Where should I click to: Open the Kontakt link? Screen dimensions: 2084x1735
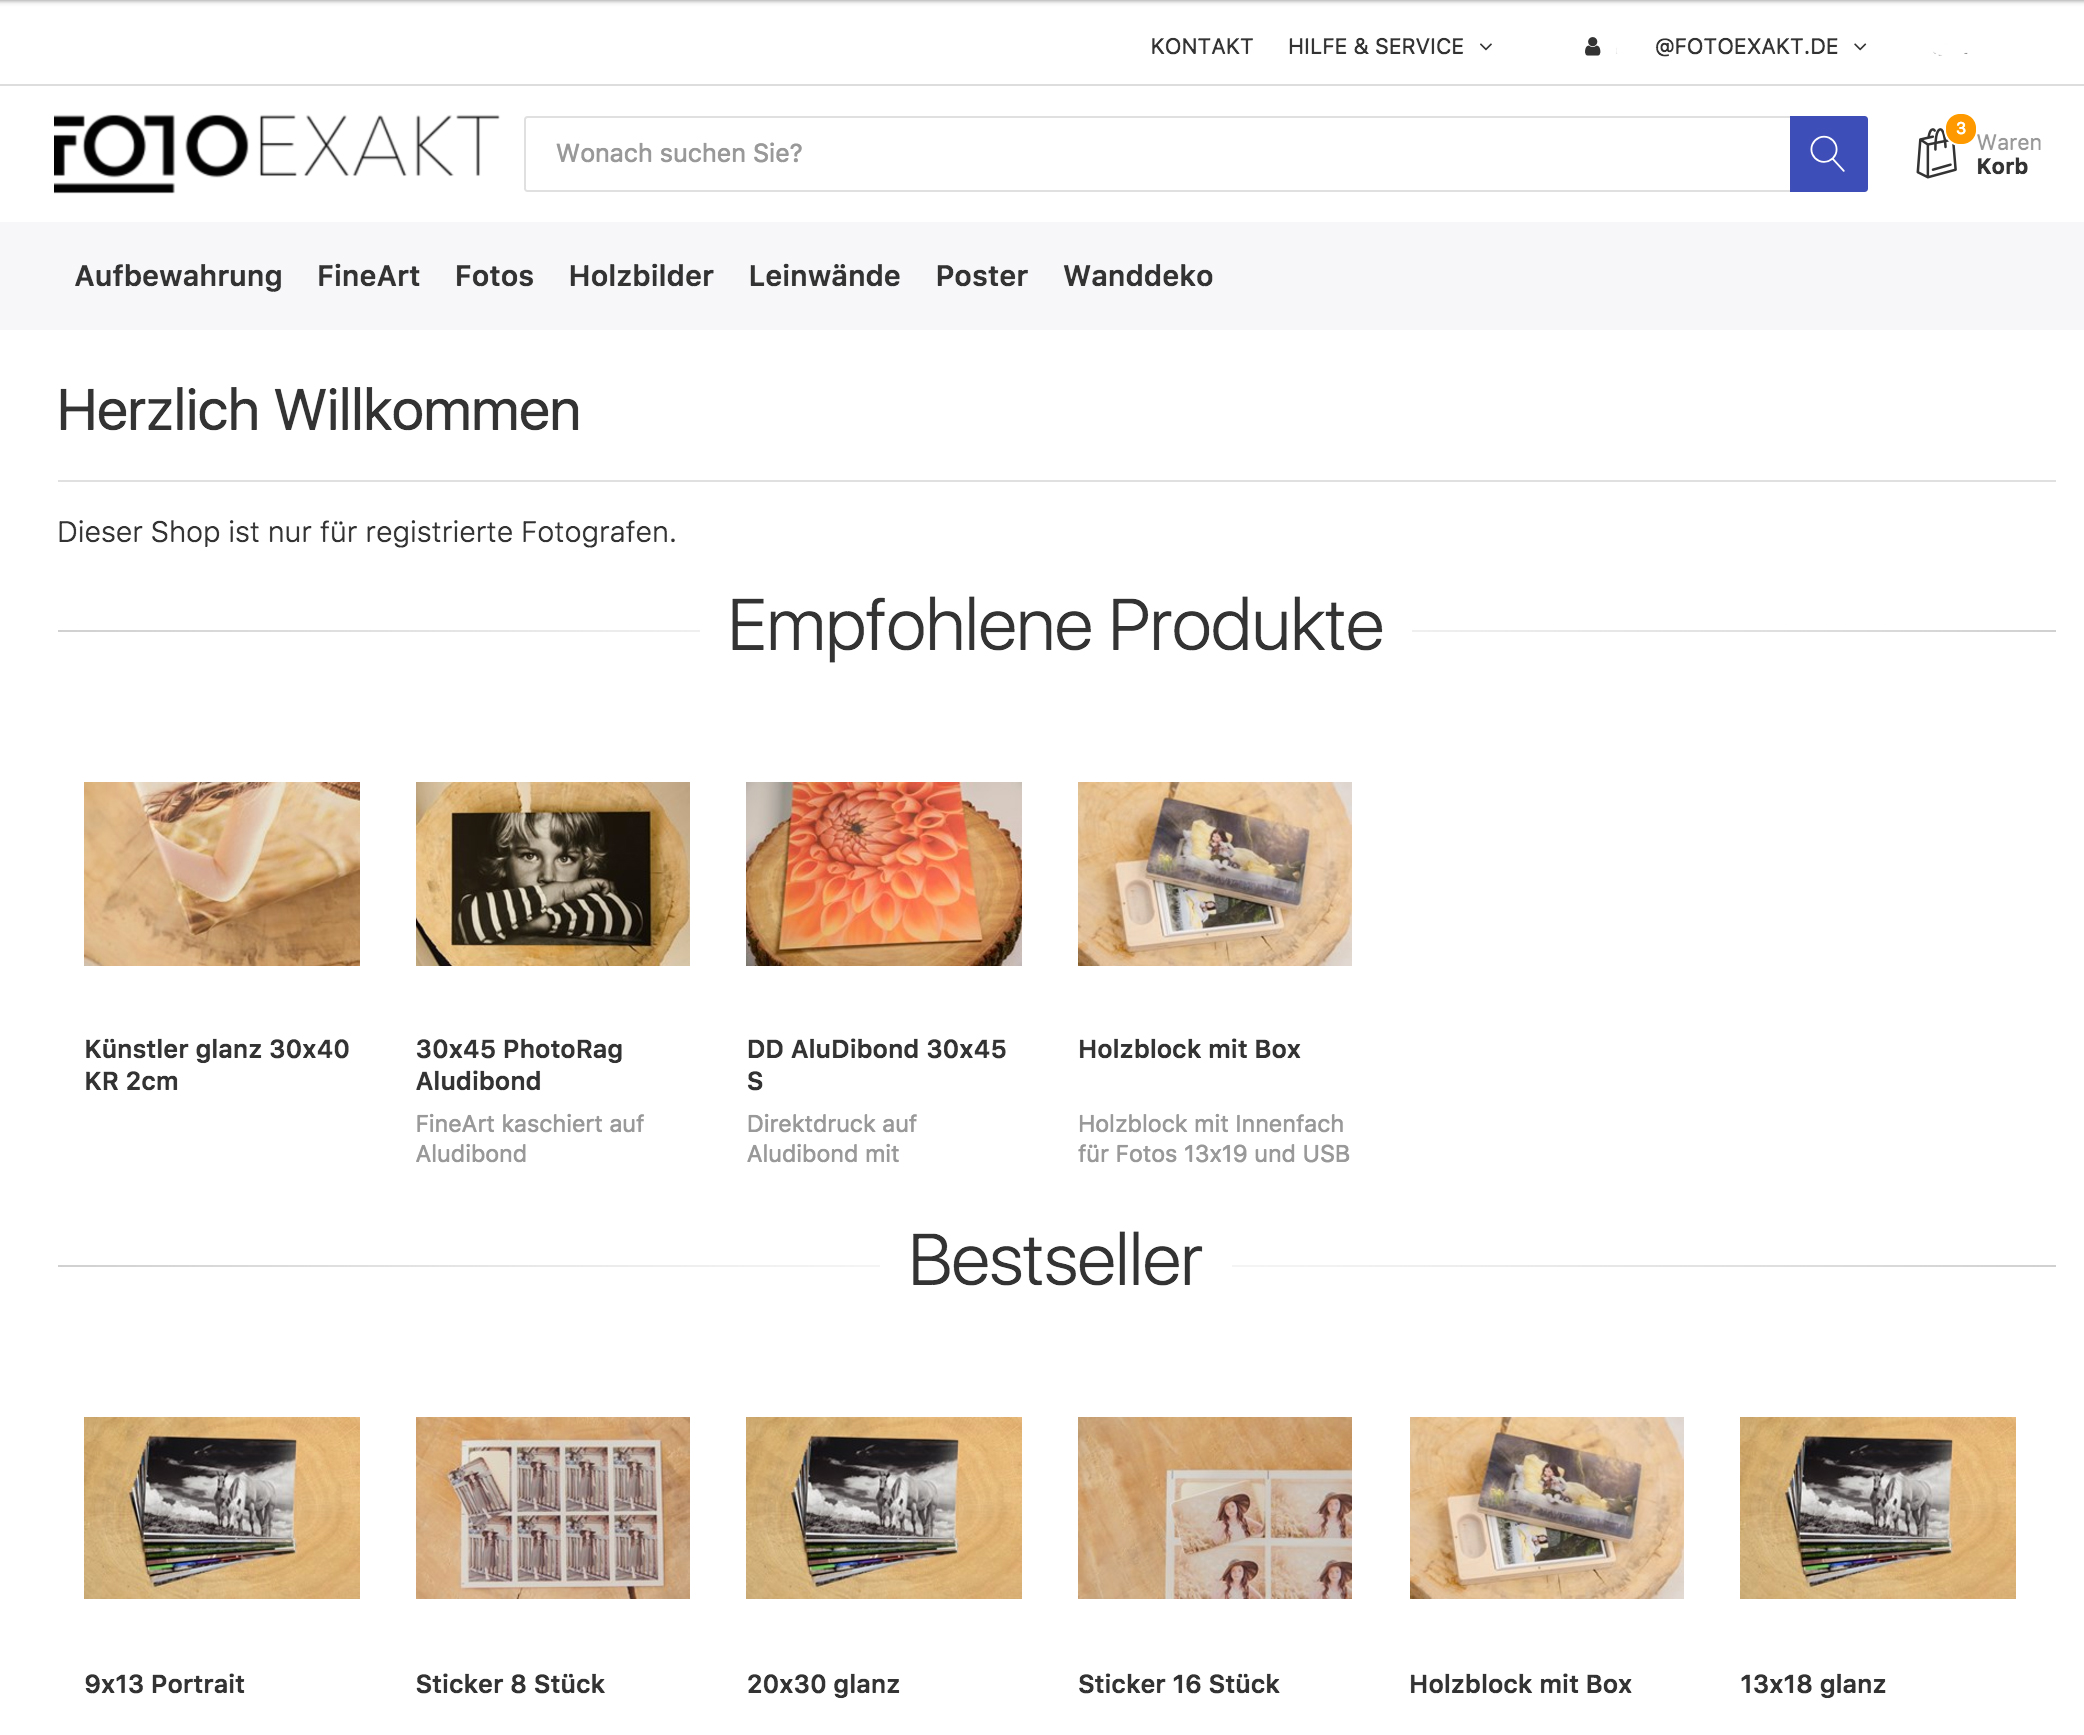pos(1201,47)
